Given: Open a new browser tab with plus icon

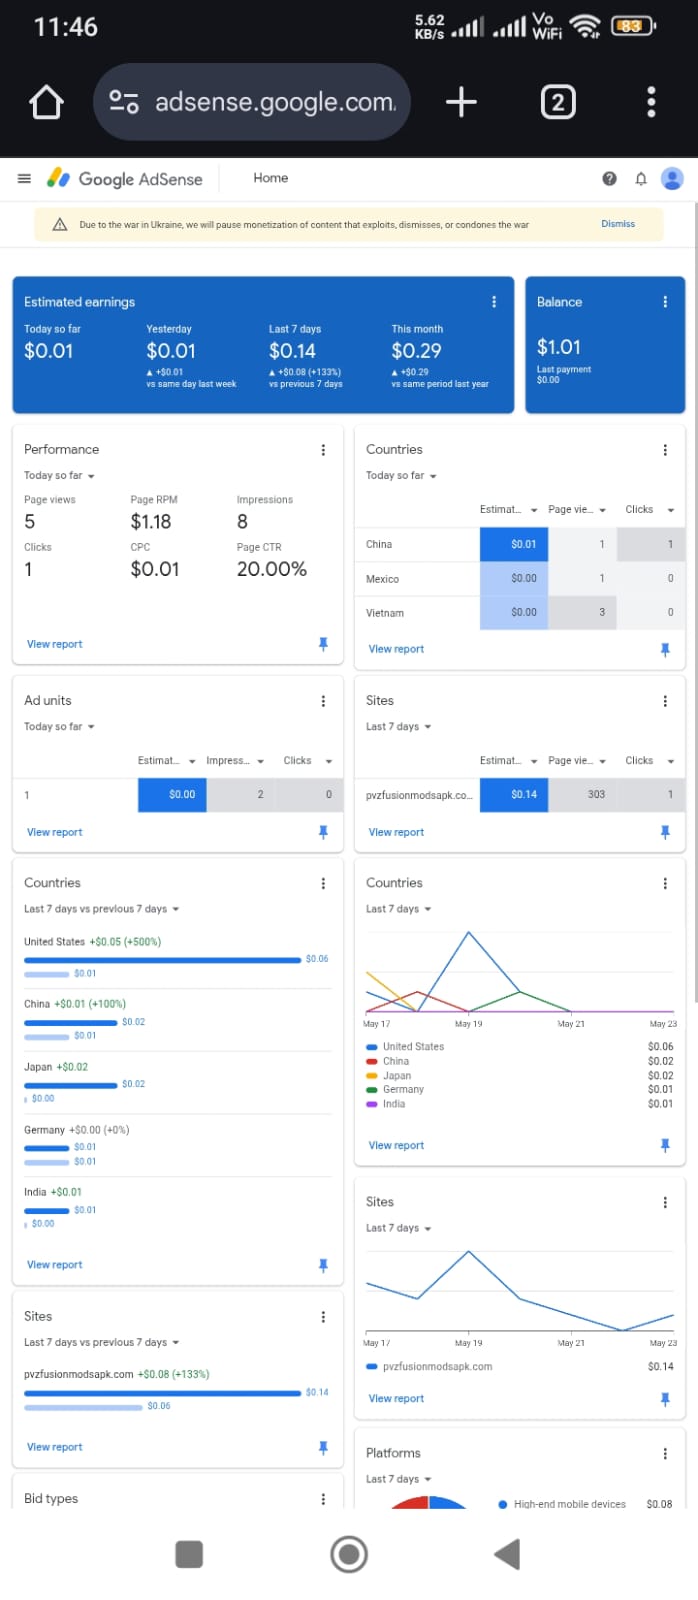Looking at the screenshot, I should (x=461, y=102).
